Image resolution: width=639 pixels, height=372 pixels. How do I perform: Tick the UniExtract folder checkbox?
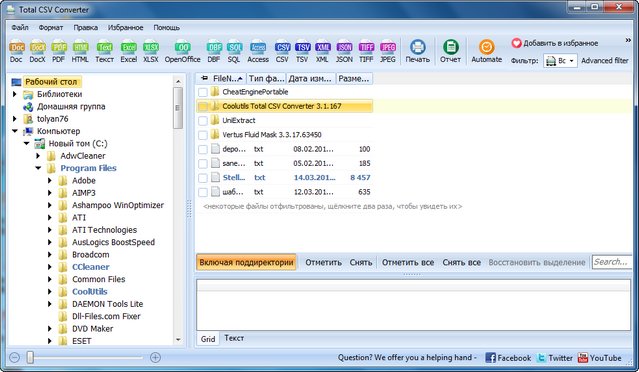pos(203,121)
